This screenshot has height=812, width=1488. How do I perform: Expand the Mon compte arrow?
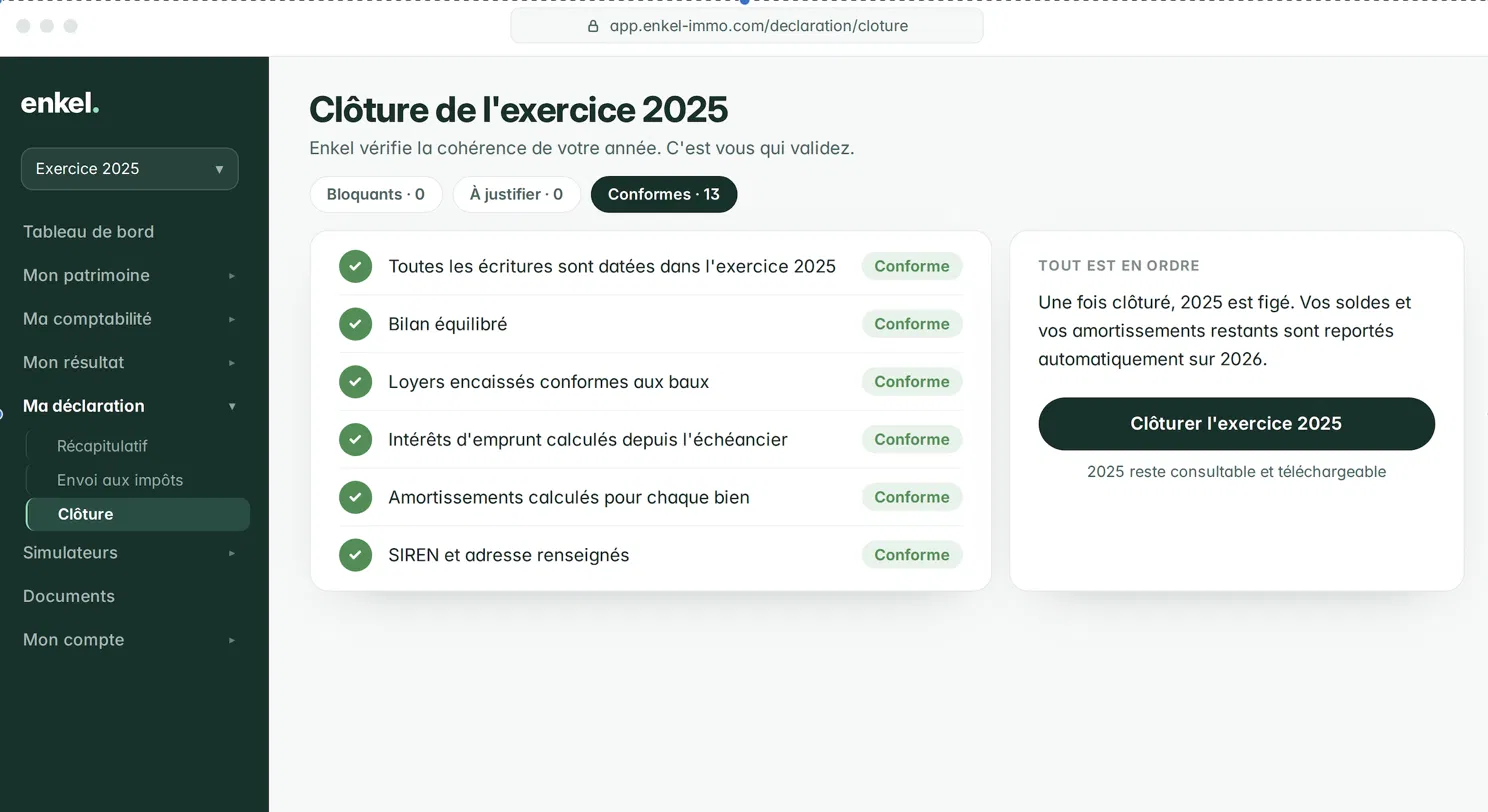[232, 640]
